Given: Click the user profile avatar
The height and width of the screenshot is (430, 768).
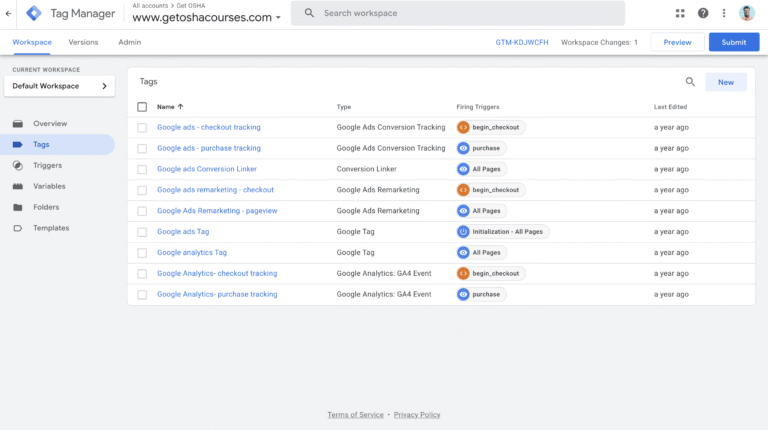Looking at the screenshot, I should [748, 13].
